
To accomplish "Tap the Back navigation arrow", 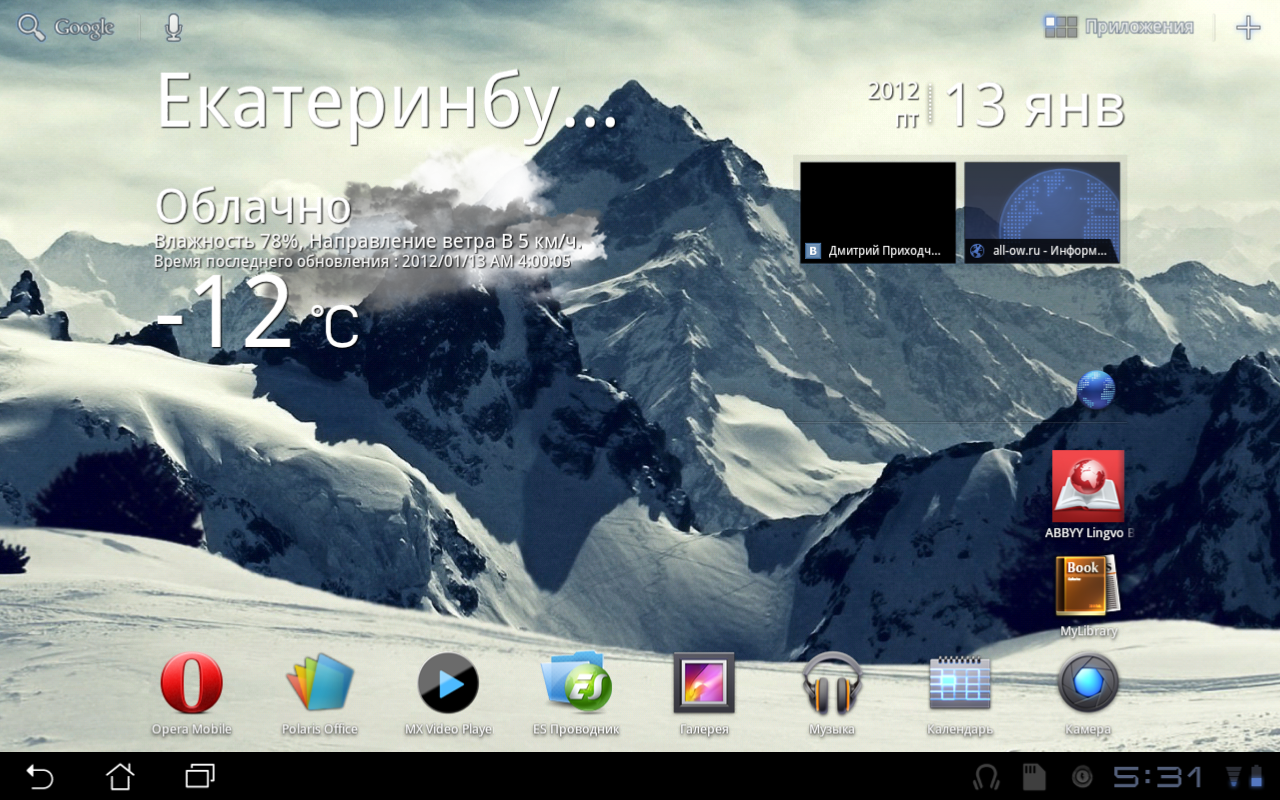I will pyautogui.click(x=40, y=776).
